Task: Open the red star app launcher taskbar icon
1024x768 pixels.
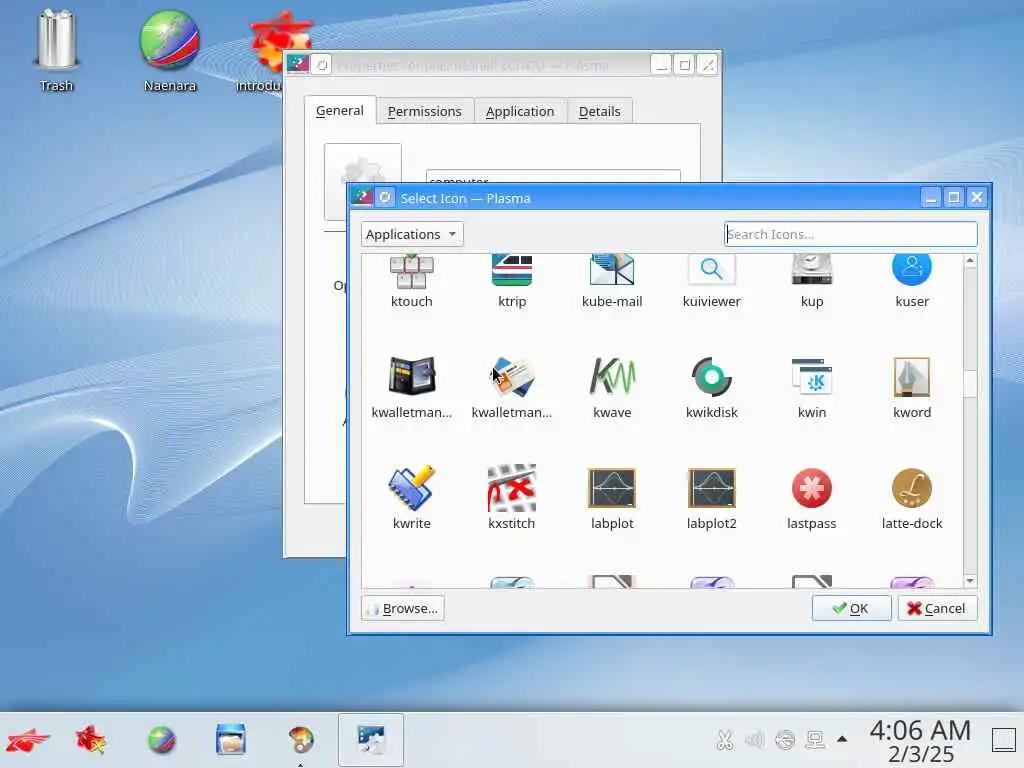Action: (91, 741)
